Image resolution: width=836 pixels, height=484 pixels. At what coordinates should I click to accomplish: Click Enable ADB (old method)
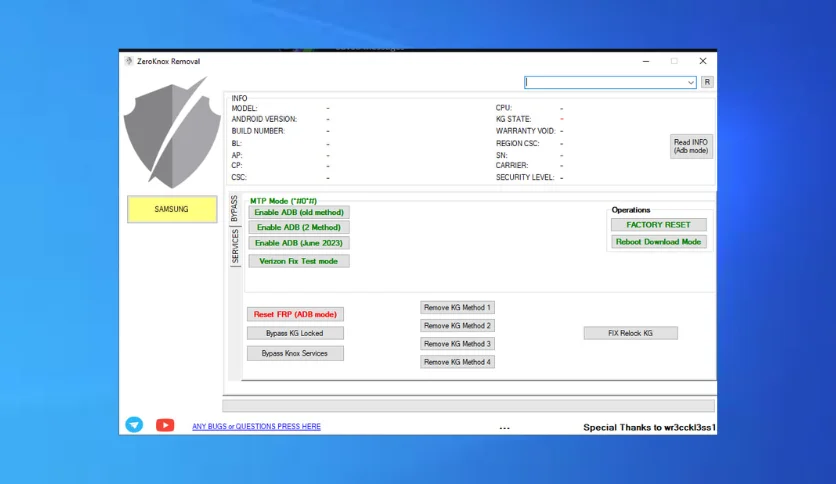click(299, 212)
